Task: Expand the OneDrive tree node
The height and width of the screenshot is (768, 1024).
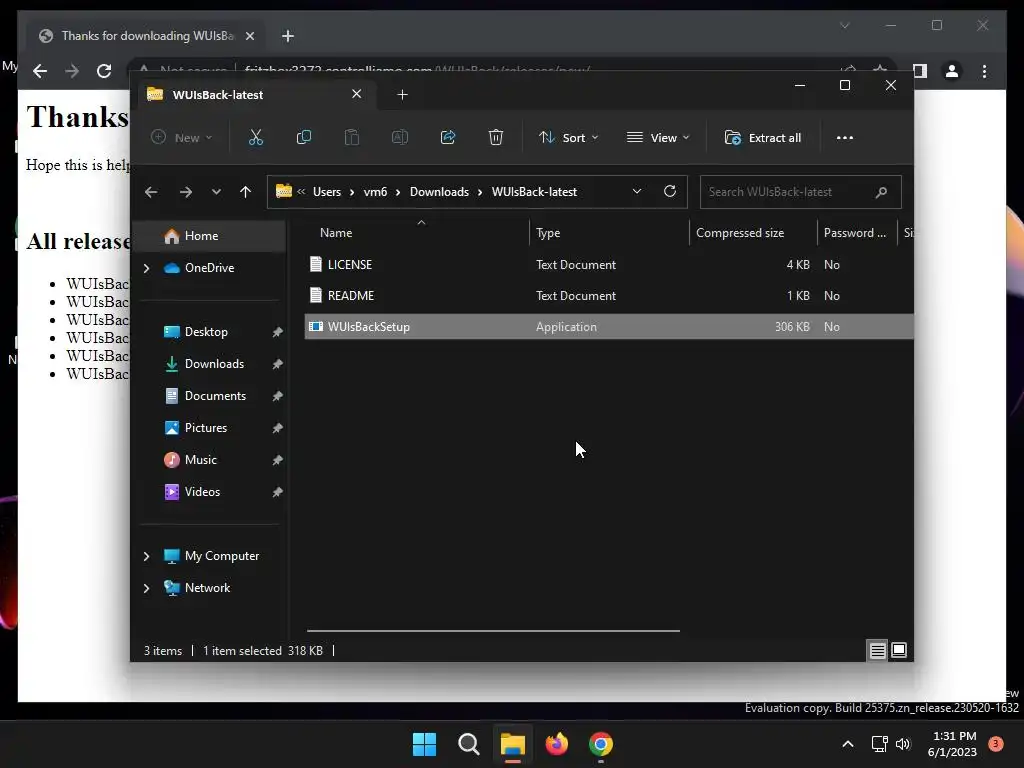Action: pyautogui.click(x=146, y=268)
